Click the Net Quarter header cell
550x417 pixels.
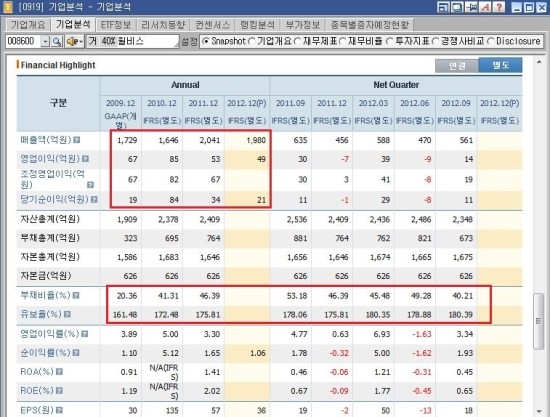click(396, 85)
